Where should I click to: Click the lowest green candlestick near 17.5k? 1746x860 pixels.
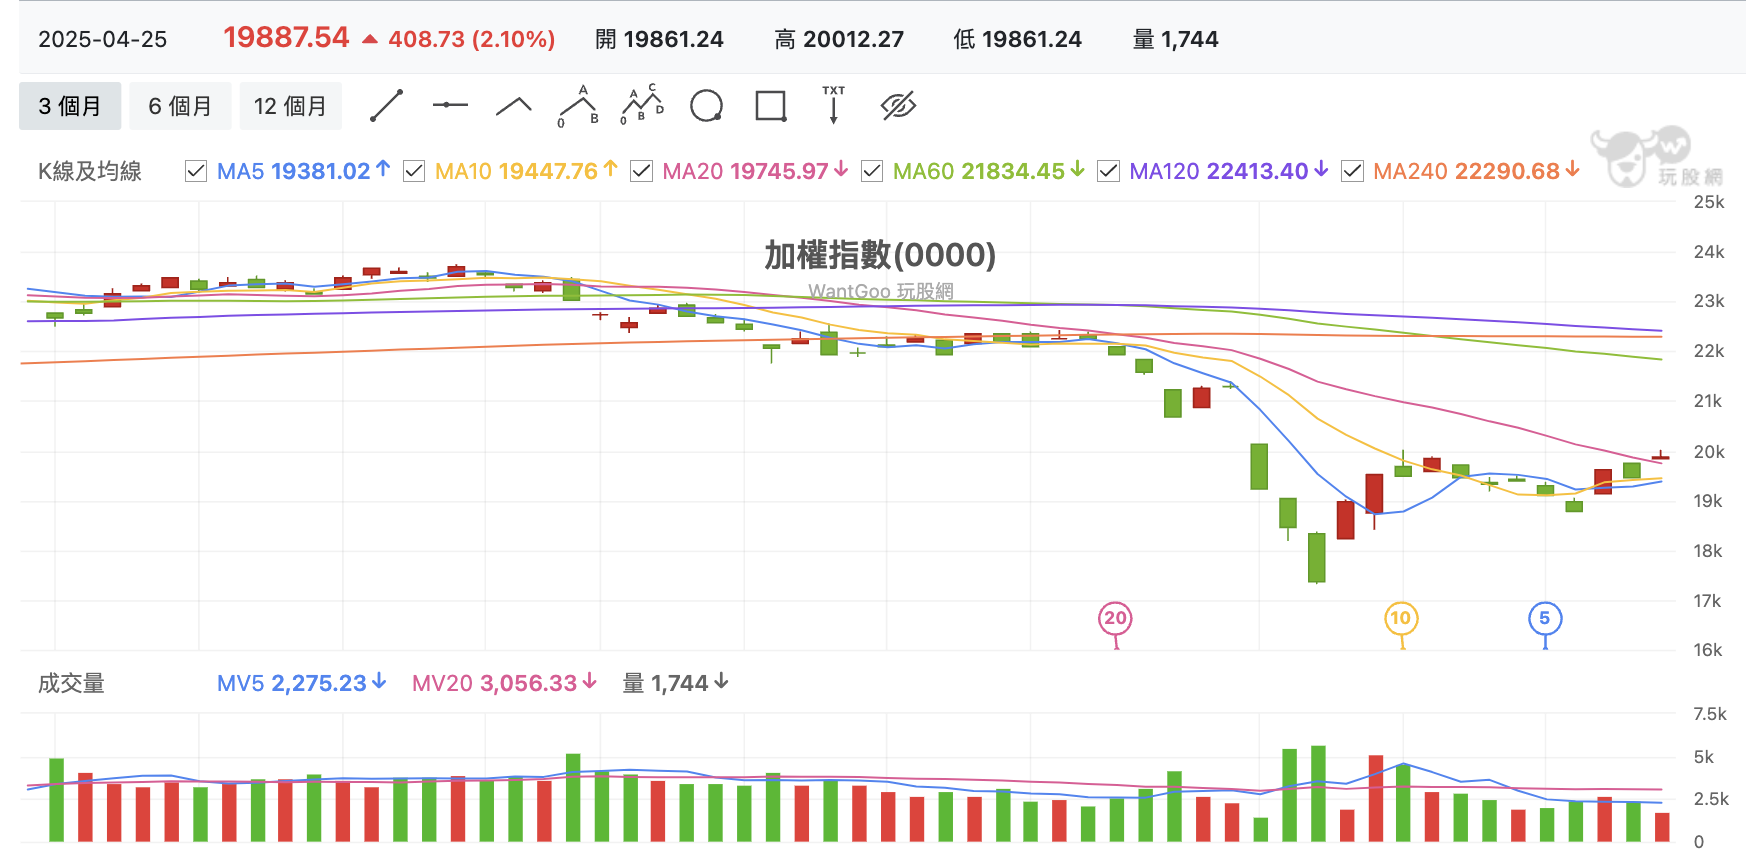[1317, 557]
